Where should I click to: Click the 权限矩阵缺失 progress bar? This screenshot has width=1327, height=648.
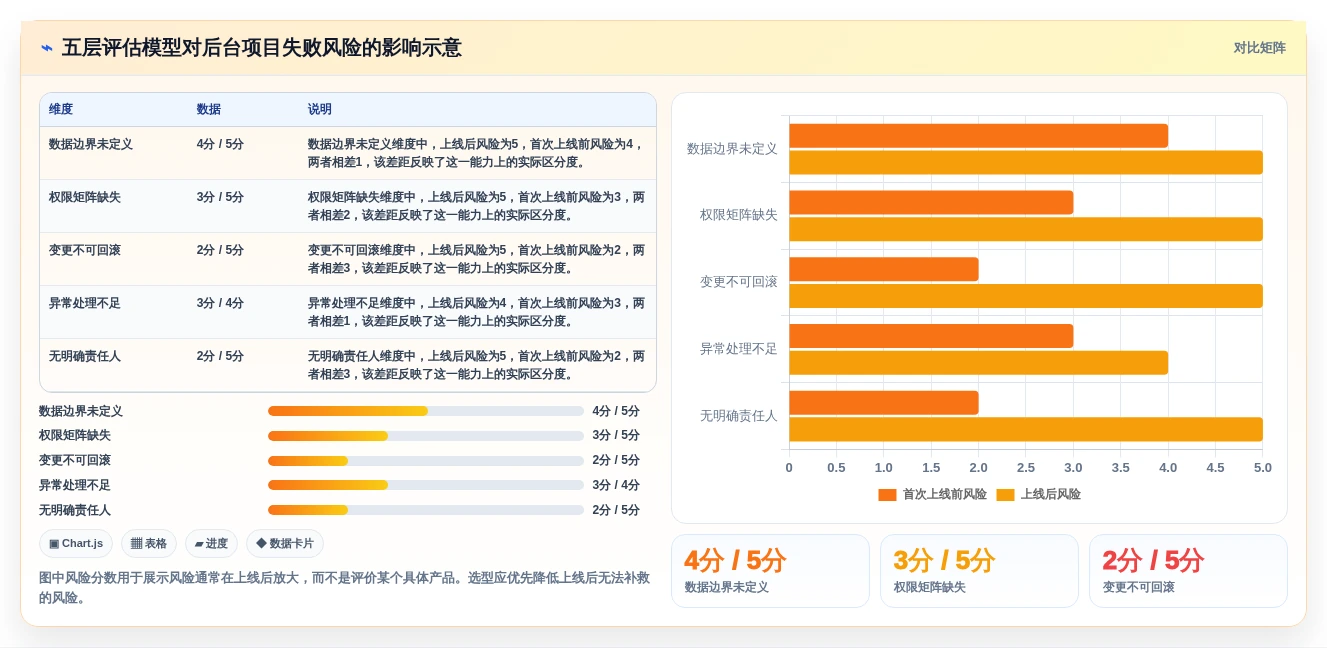(426, 436)
